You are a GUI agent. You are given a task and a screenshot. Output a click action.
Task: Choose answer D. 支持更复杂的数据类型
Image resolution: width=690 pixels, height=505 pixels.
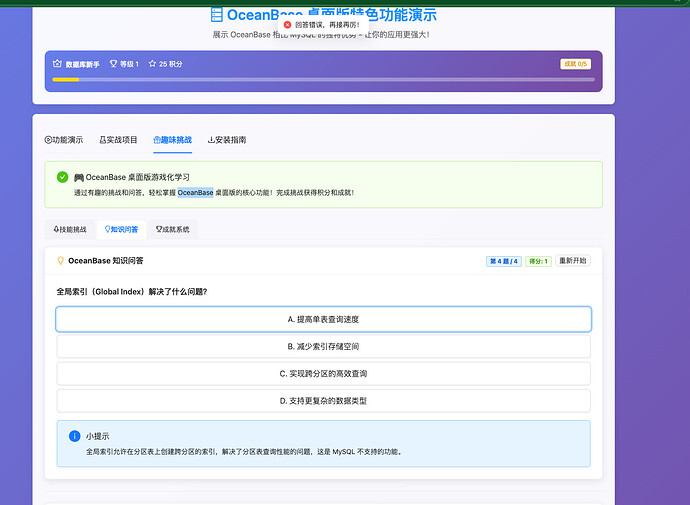(323, 401)
